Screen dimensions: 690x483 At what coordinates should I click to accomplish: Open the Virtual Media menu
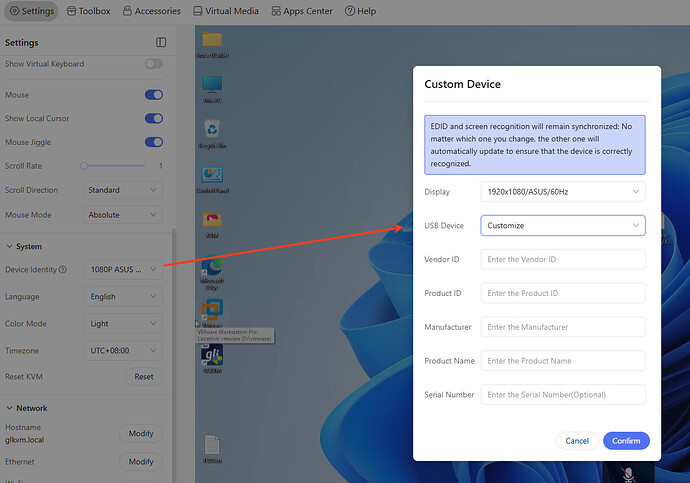coord(225,11)
